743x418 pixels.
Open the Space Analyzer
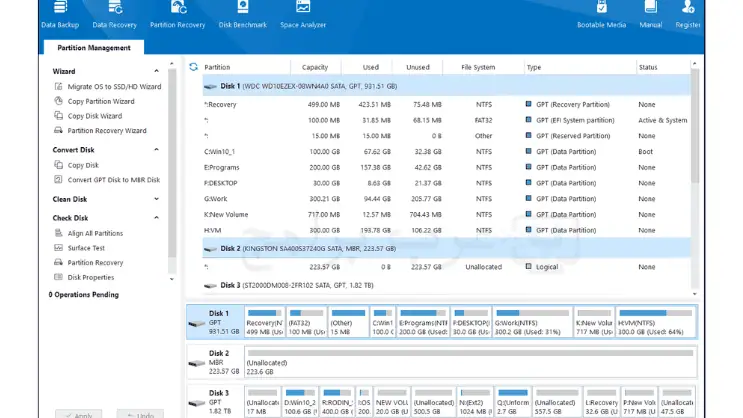click(303, 15)
